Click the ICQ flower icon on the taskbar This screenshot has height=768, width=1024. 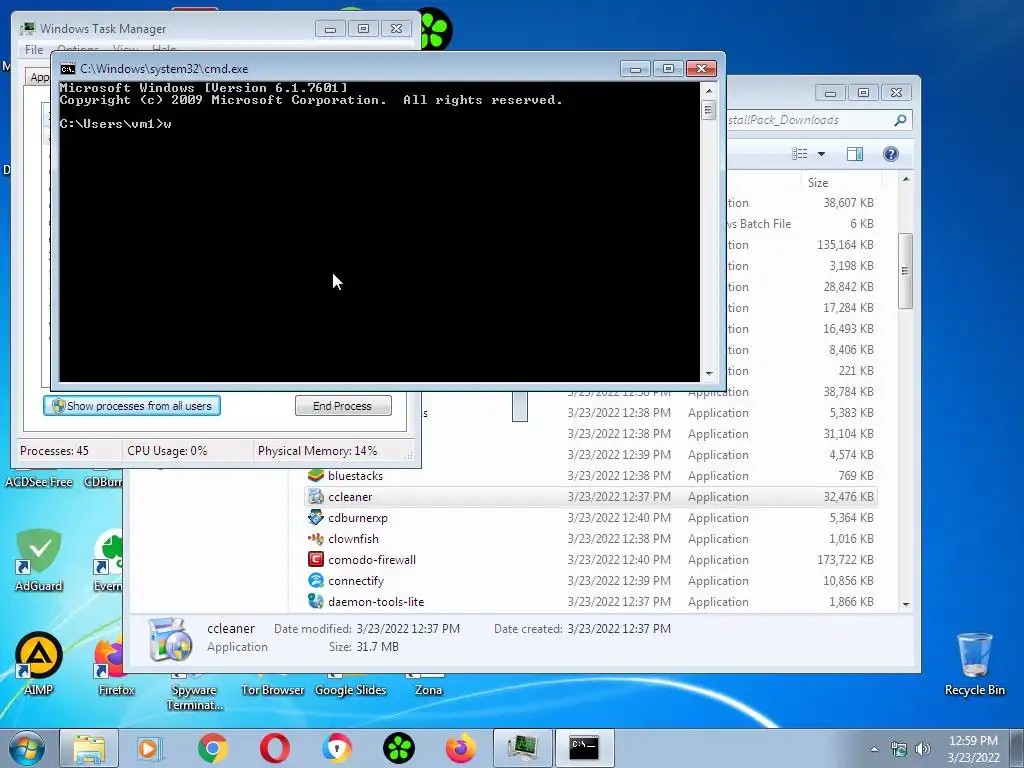tap(399, 748)
